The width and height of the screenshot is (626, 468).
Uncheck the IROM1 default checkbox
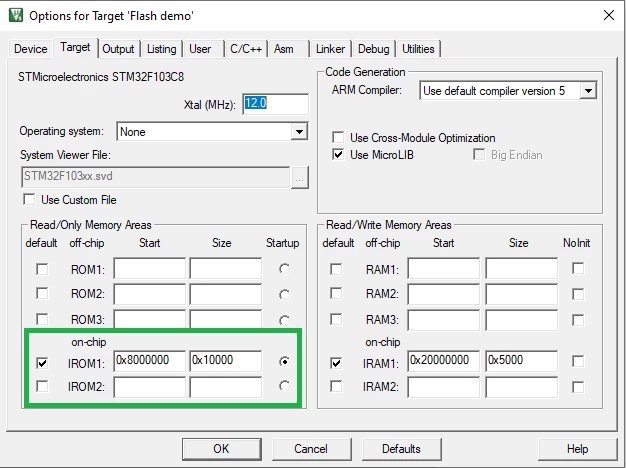coord(42,363)
